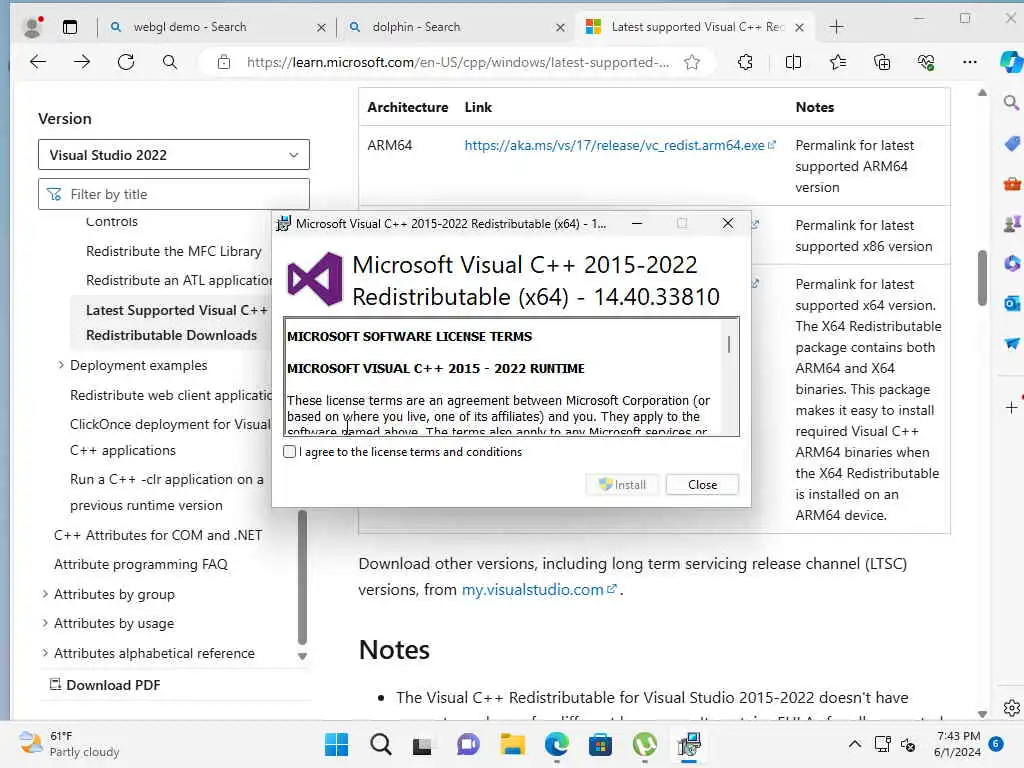Screen dimensions: 1024x768
Task: Click the installer app taskbar icon
Action: point(689,744)
